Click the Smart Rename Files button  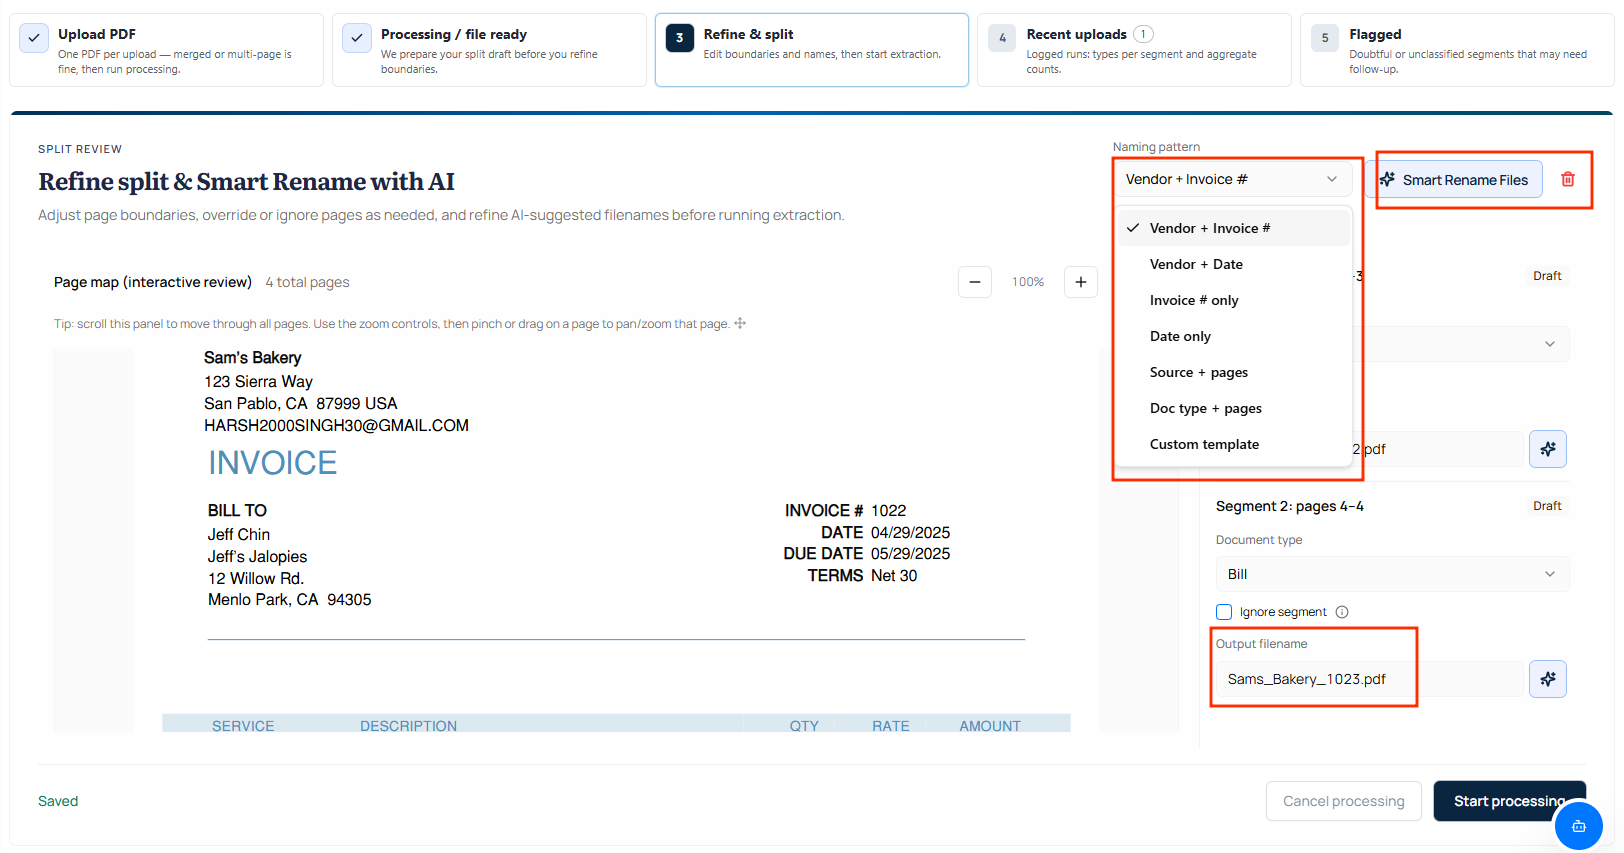pos(1454,179)
